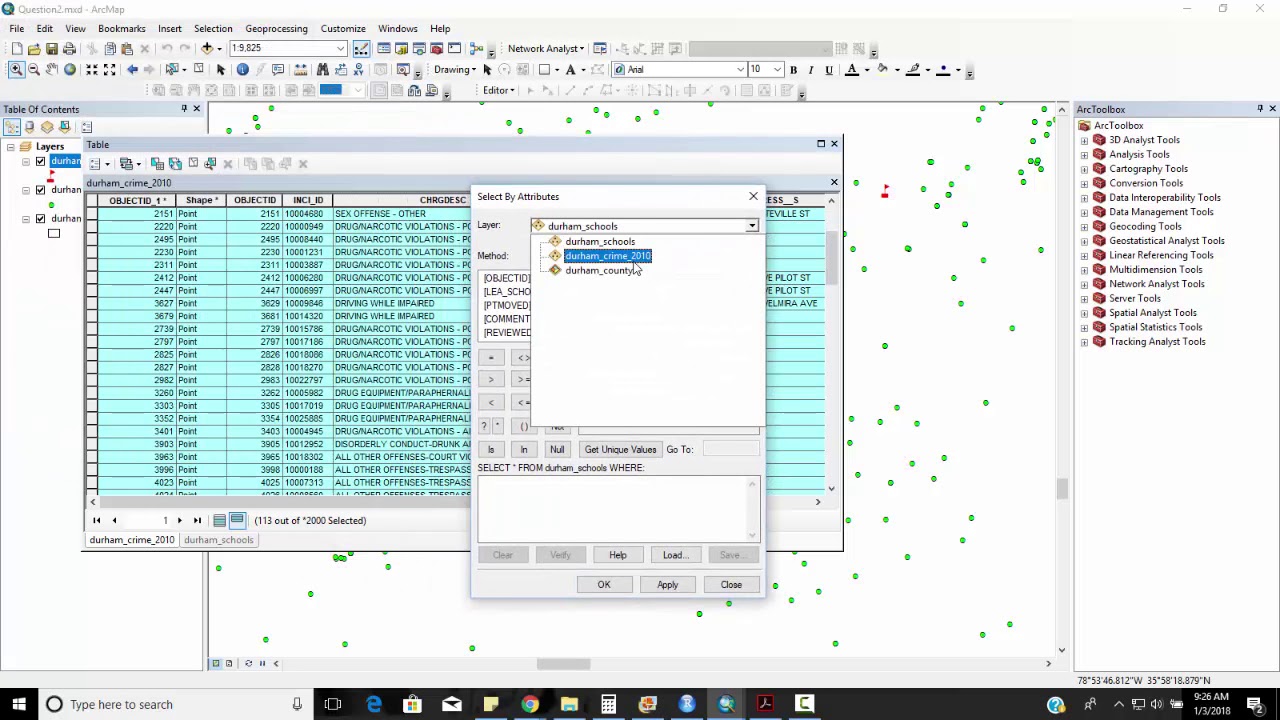Choose durham_crime_2010 in layer list
This screenshot has height=720, width=1280.
pyautogui.click(x=608, y=256)
